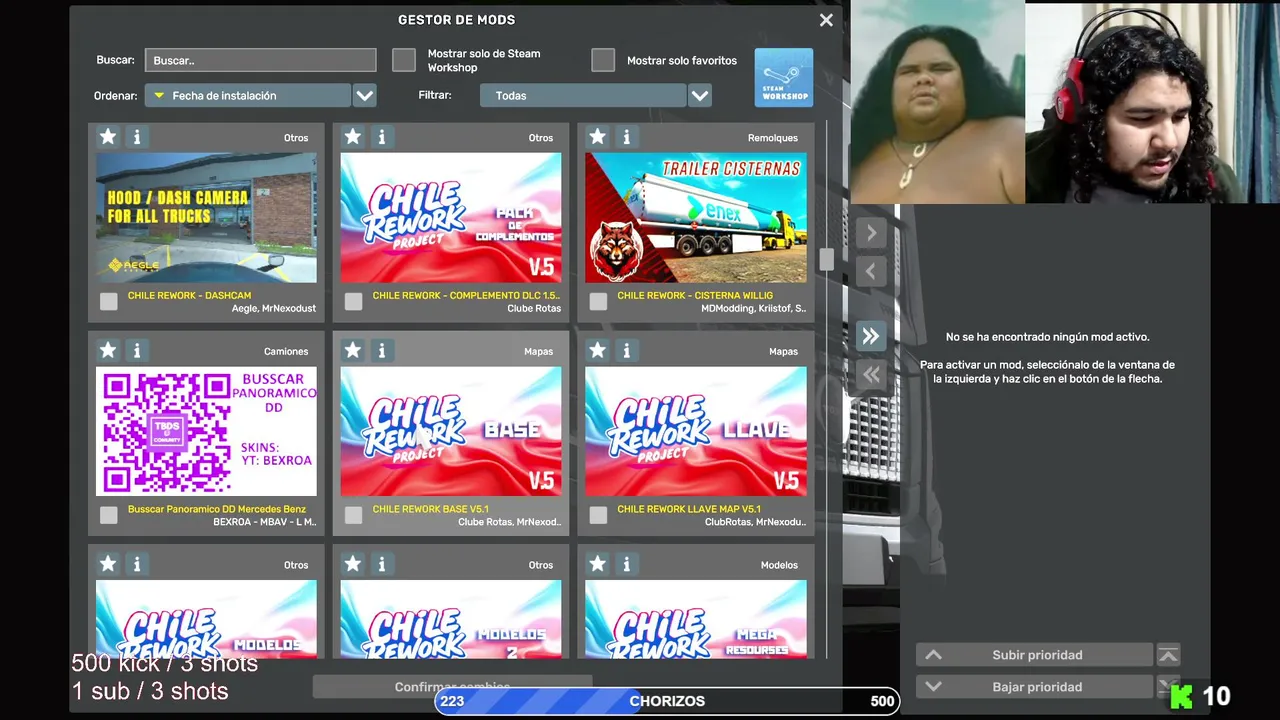Select the Chile Rework LLAVE V.5 thumbnail
This screenshot has width=1280, height=720.
click(x=696, y=431)
